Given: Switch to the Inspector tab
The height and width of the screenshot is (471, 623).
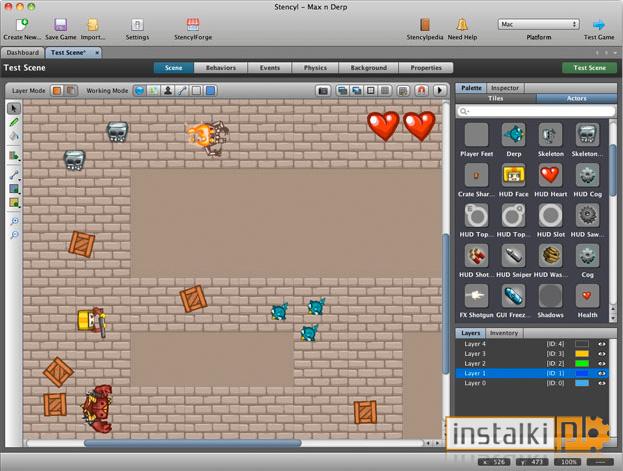Looking at the screenshot, I should [x=505, y=88].
